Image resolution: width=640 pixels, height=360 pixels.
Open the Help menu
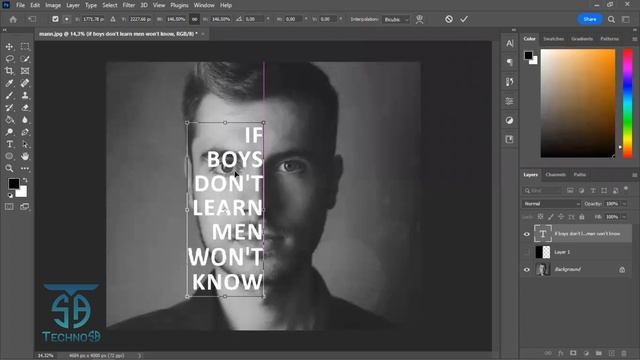pyautogui.click(x=226, y=5)
